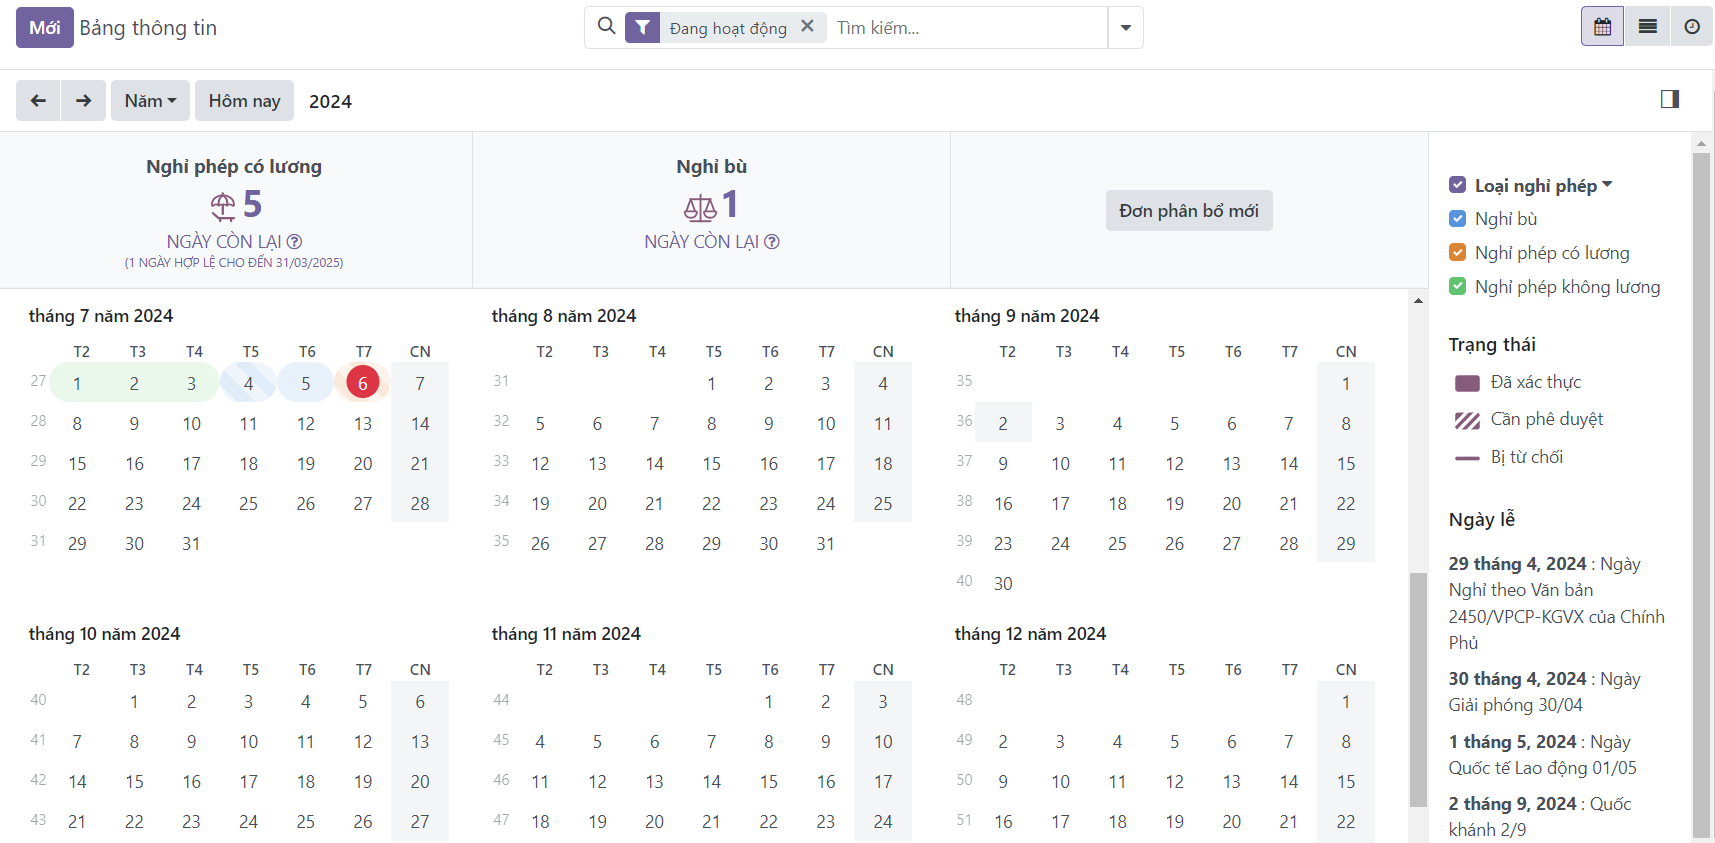Toggle the side panel icon

[x=1669, y=99]
